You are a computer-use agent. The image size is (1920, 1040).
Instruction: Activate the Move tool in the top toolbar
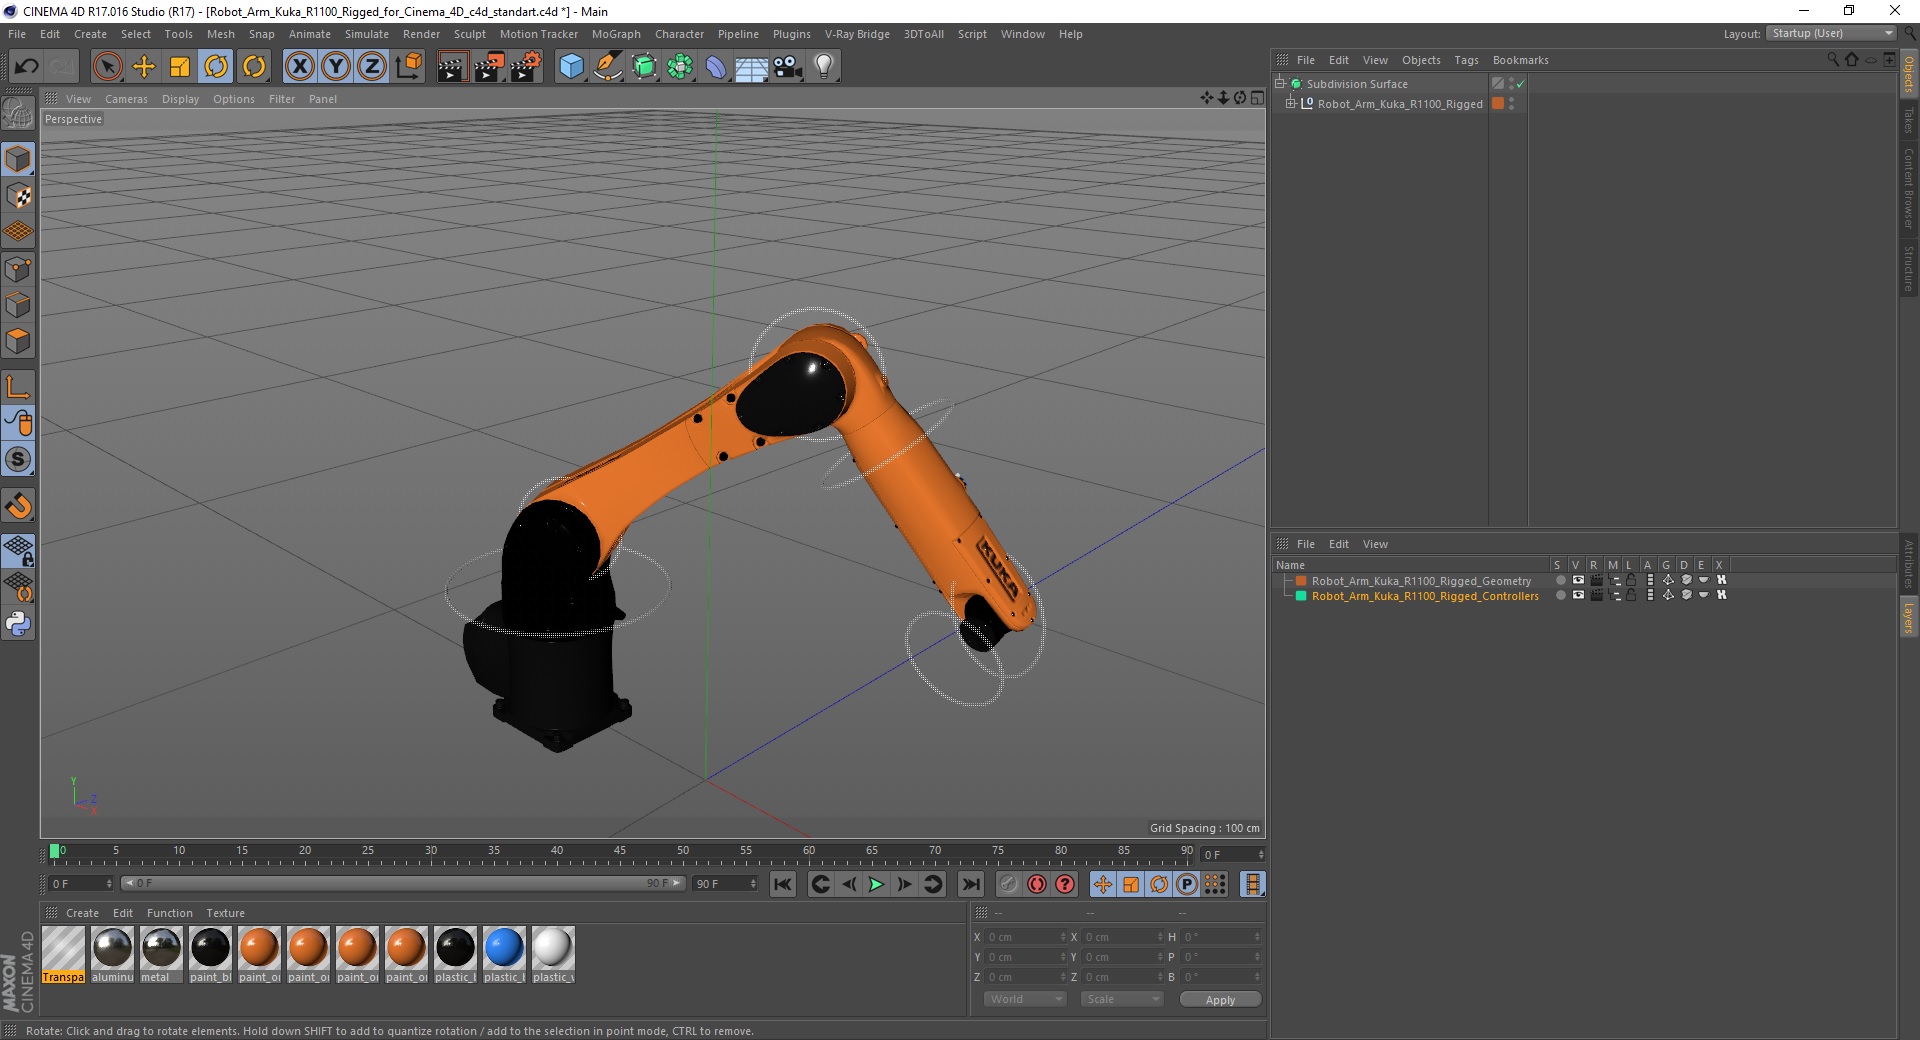click(x=144, y=67)
